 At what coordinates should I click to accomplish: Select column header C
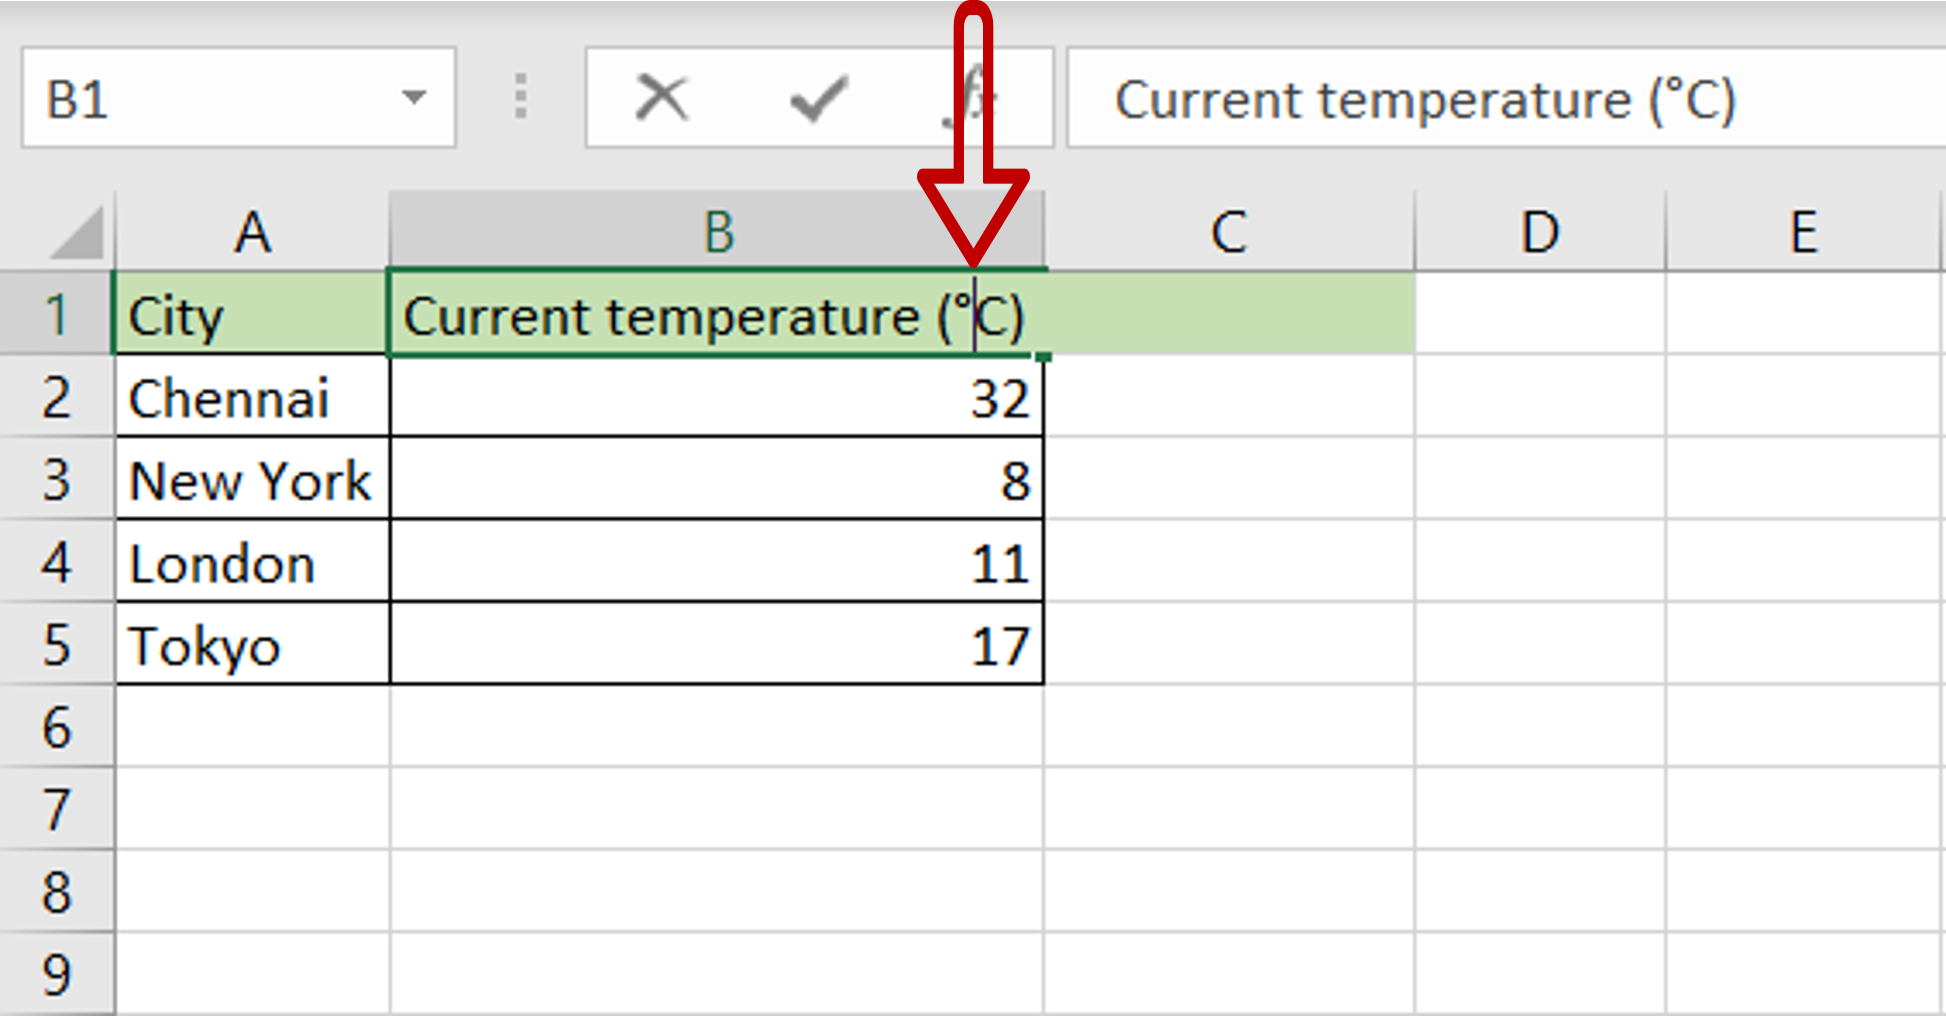1227,231
